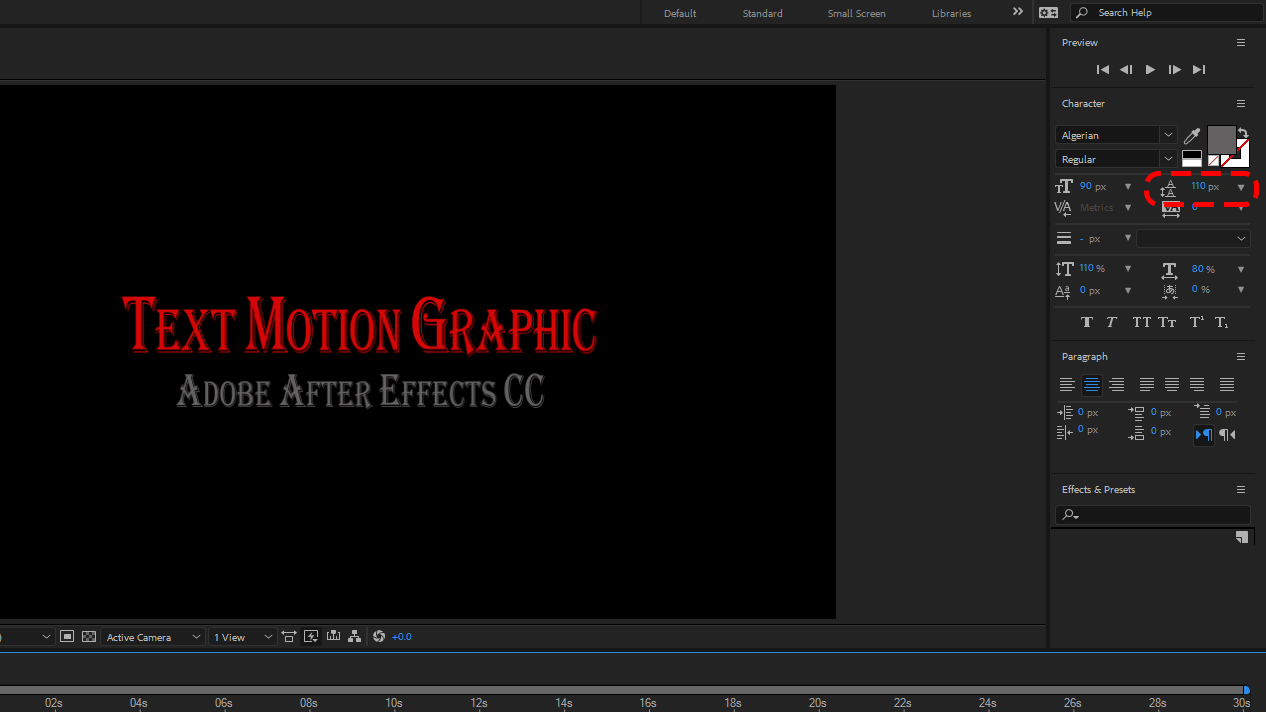
Task: Step to next frame in Preview
Action: pos(1174,70)
